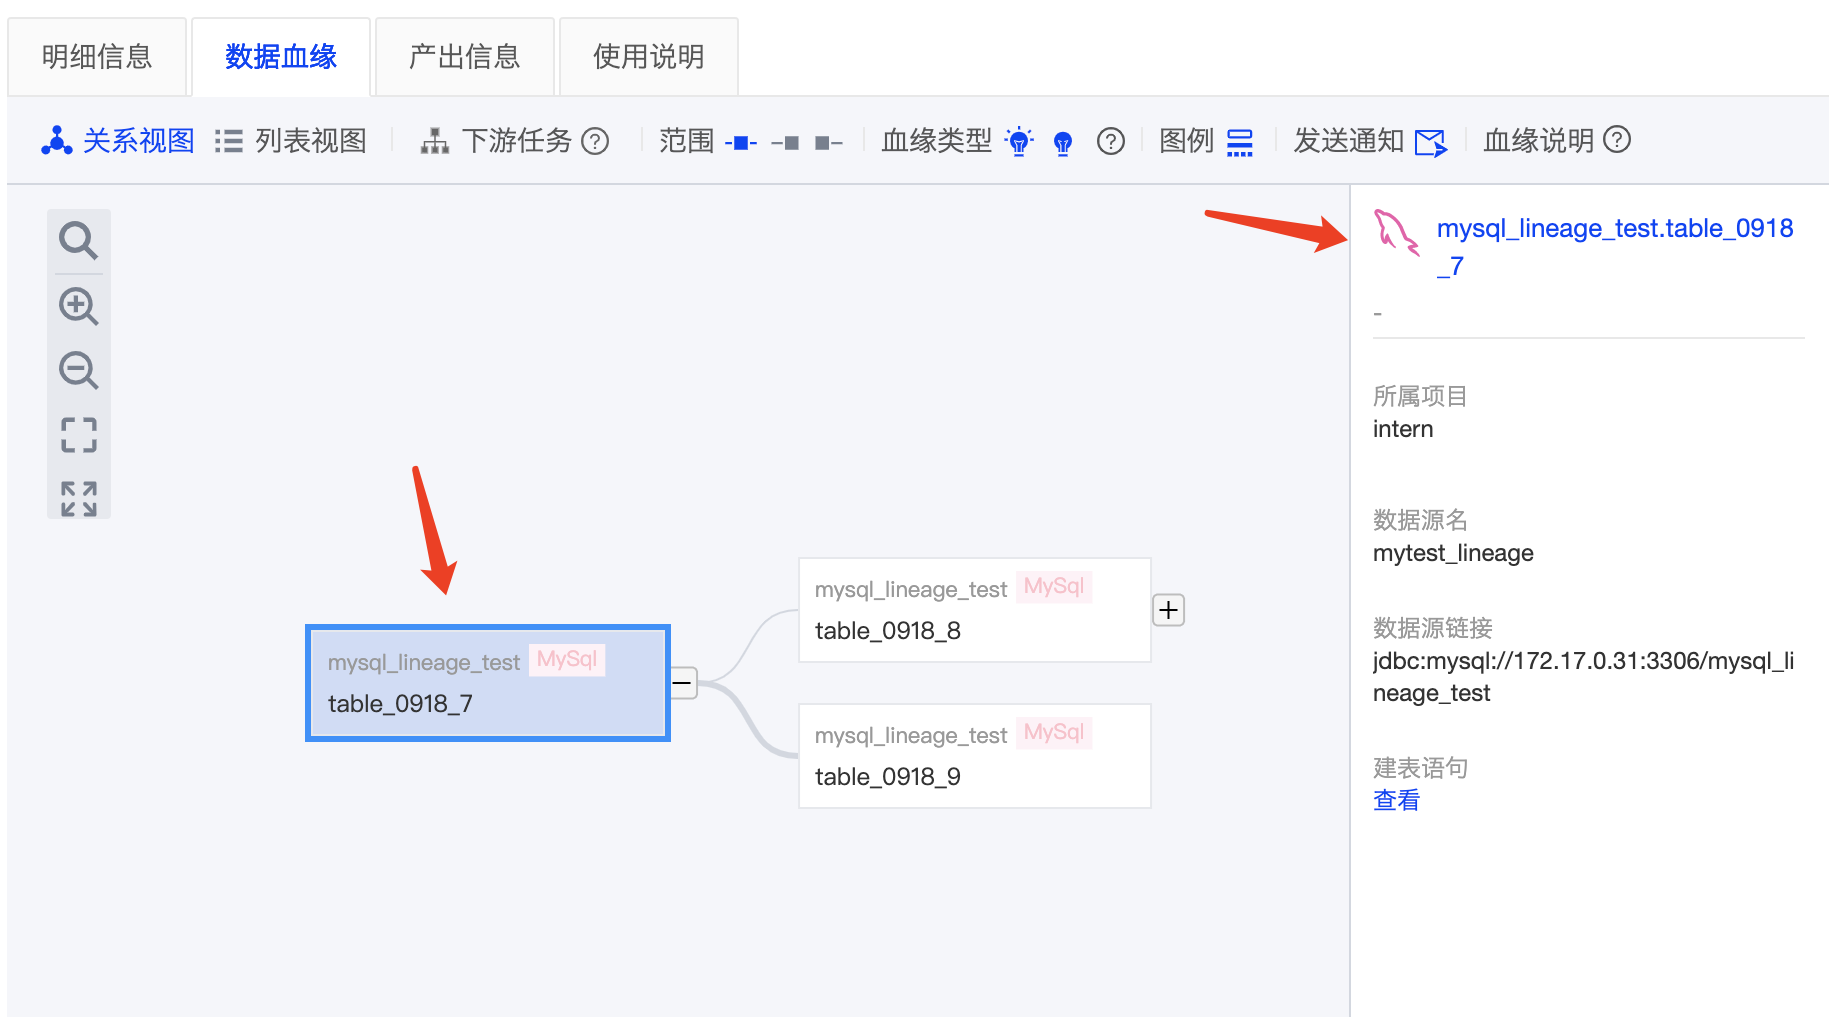Click the mytest_lineage data source name
The width and height of the screenshot is (1843, 1017).
1453,553
